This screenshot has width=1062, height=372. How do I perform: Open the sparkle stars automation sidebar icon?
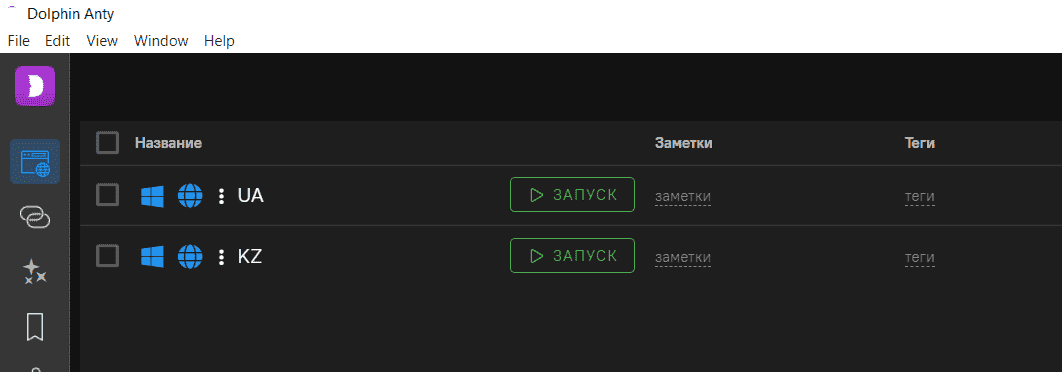[35, 271]
